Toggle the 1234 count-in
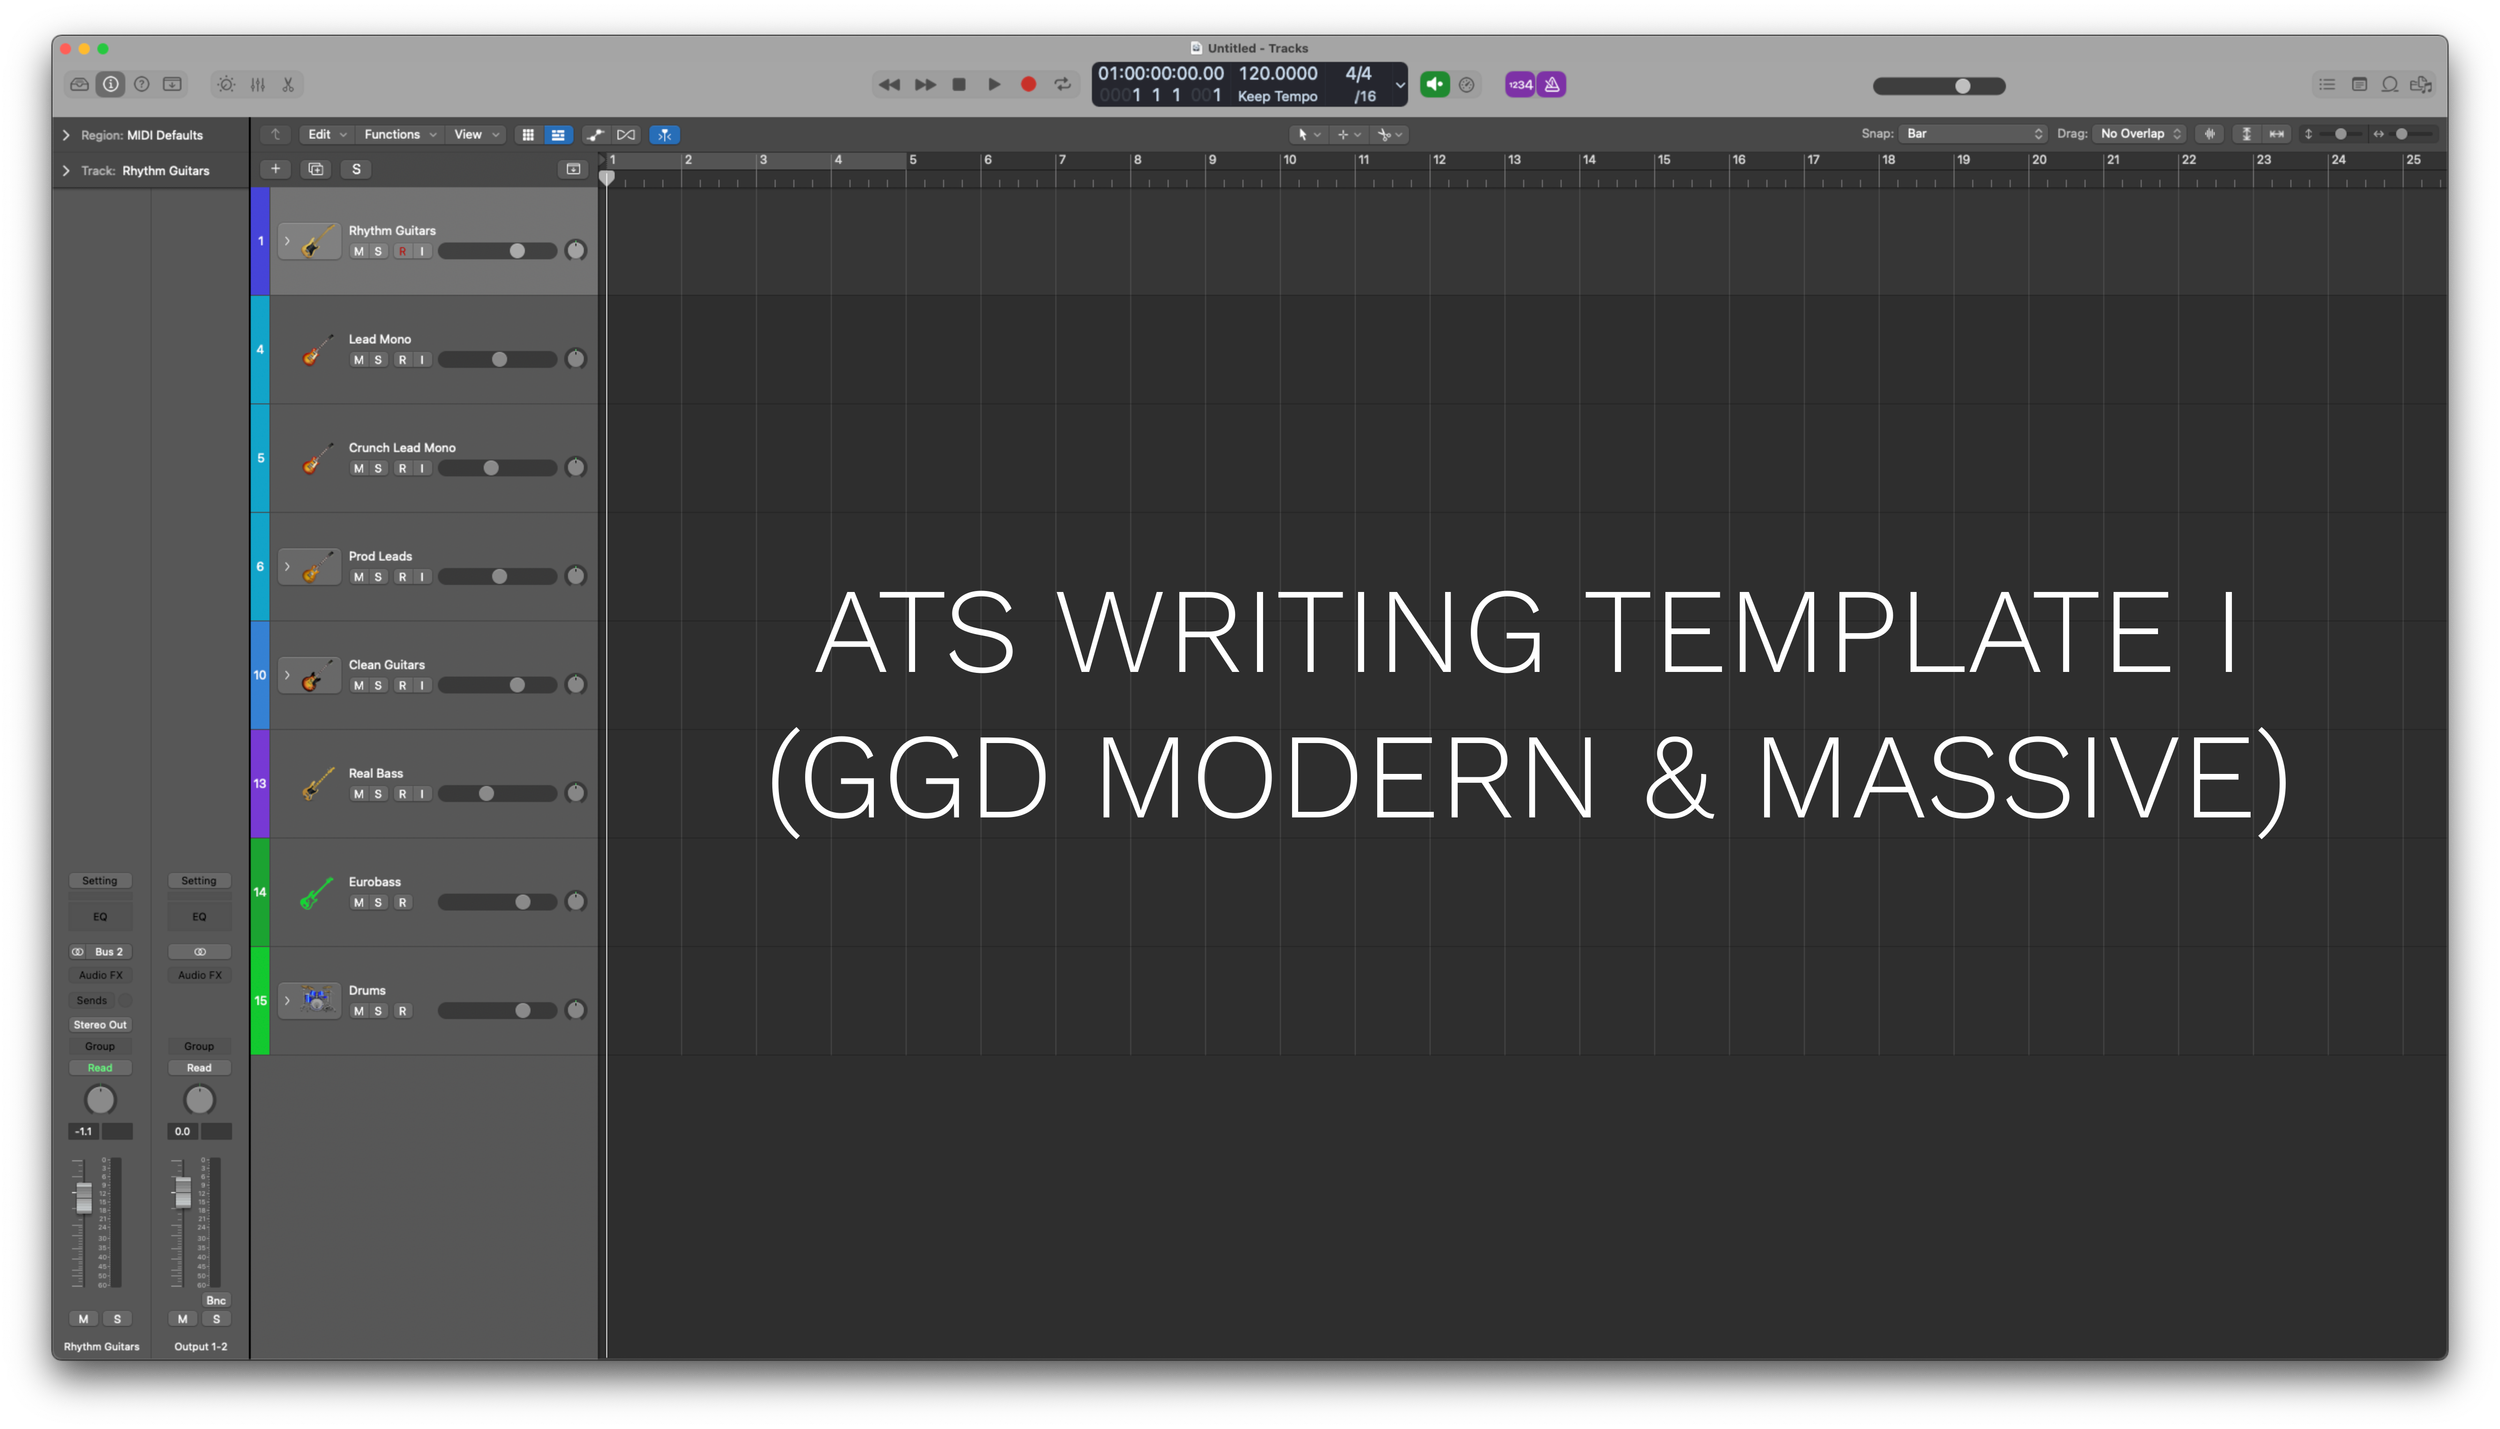This screenshot has height=1429, width=2500. pos(1519,84)
